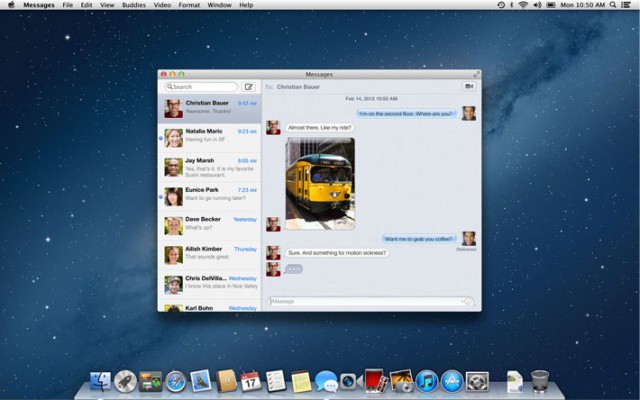The width and height of the screenshot is (640, 400).
Task: Open Calendar from the dock
Action: [251, 381]
